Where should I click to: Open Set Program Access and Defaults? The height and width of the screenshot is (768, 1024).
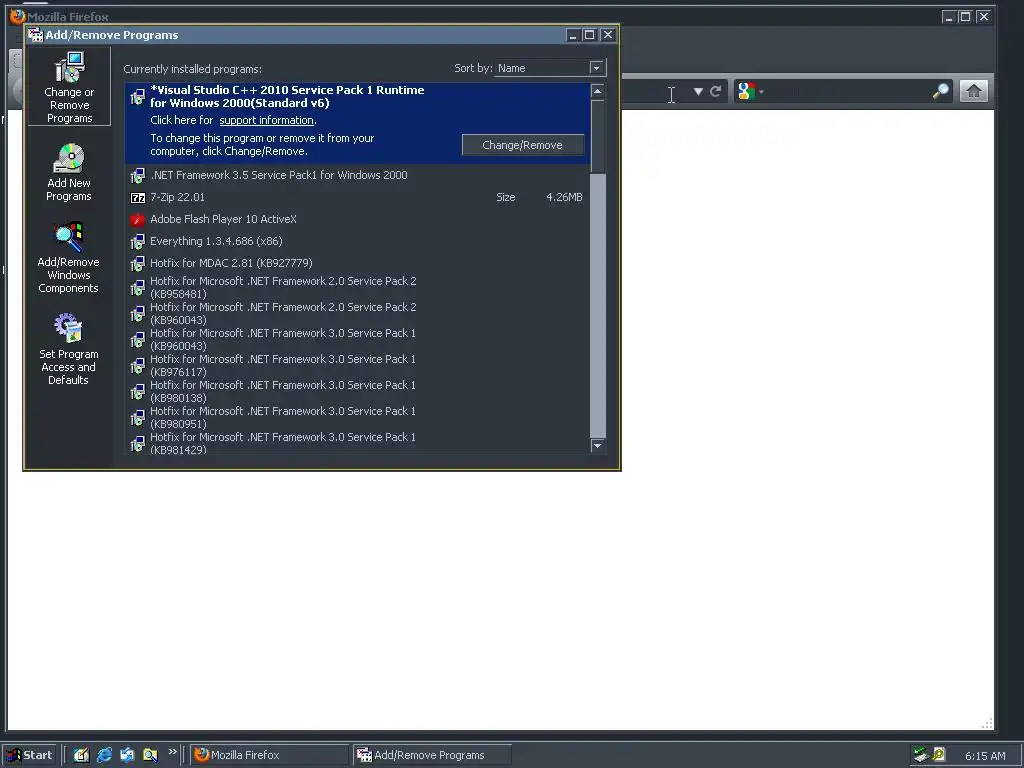click(x=69, y=349)
